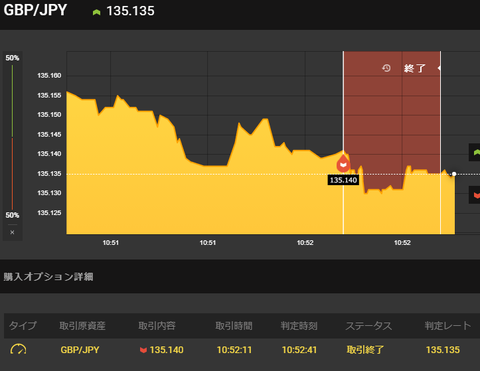Click the current rate 135.135 in the header
The height and width of the screenshot is (371, 480).
click(131, 11)
